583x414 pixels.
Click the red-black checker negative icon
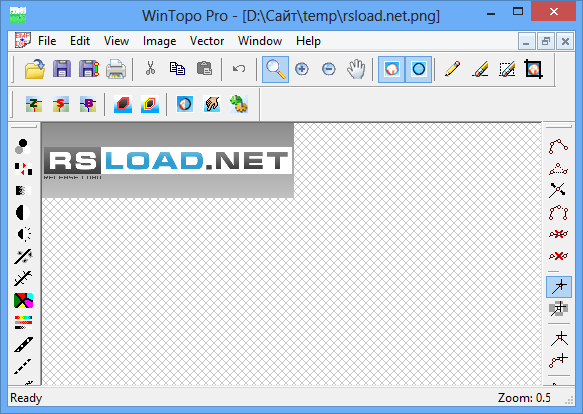click(x=23, y=169)
